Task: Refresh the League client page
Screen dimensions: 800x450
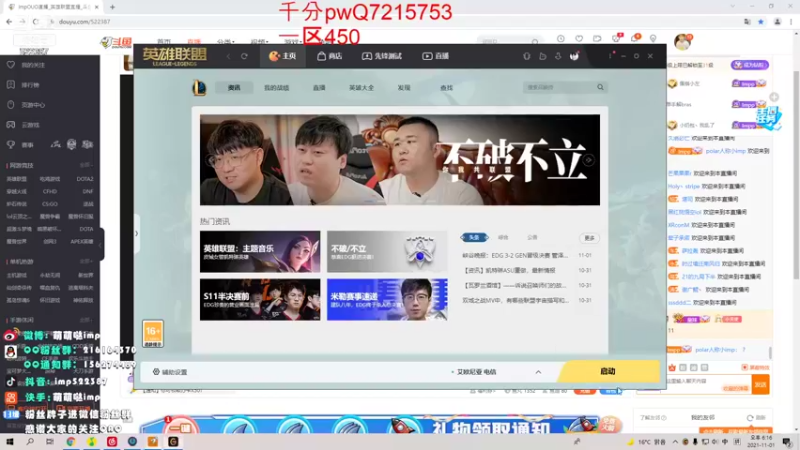Action: [x=244, y=56]
